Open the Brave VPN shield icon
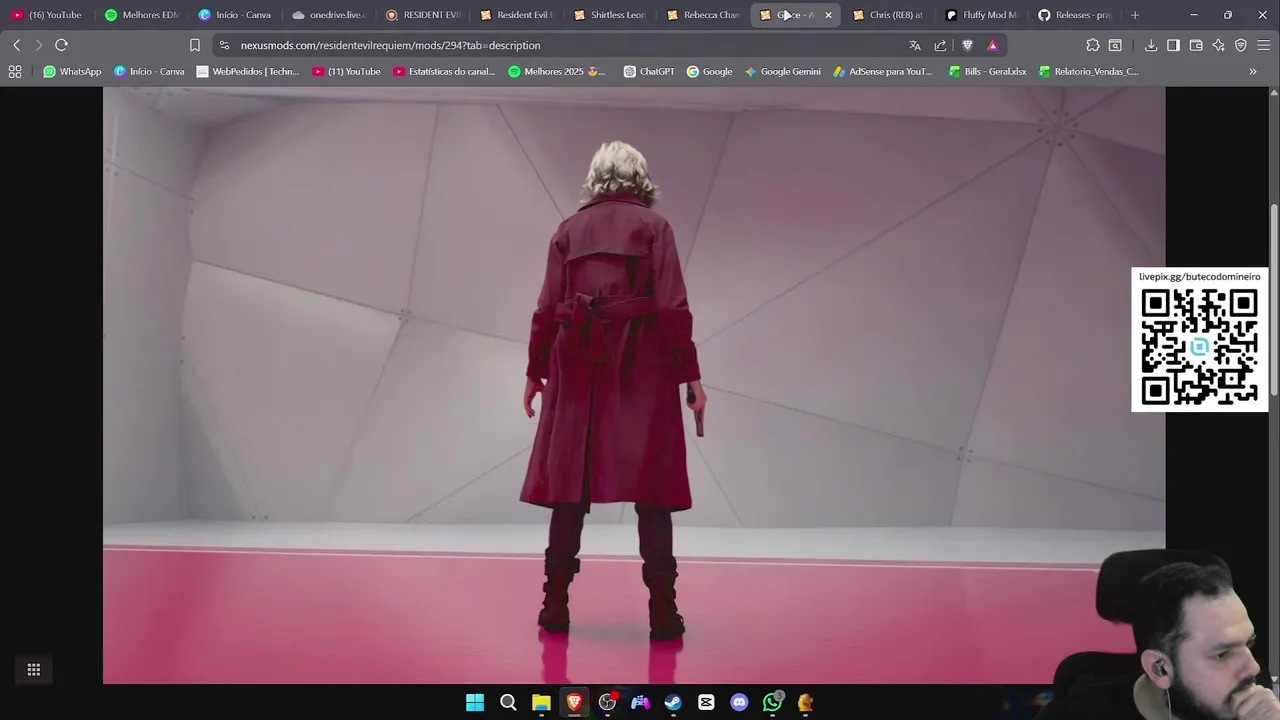Image resolution: width=1280 pixels, height=720 pixels. click(1241, 45)
